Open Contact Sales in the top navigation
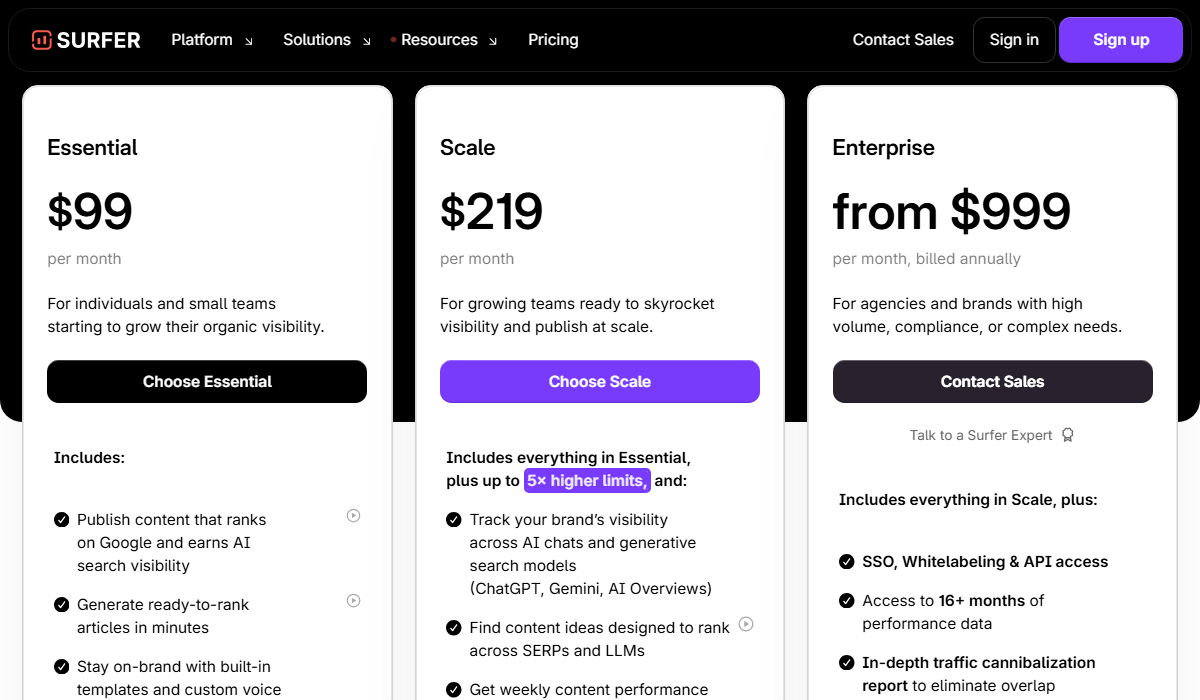 pos(903,40)
